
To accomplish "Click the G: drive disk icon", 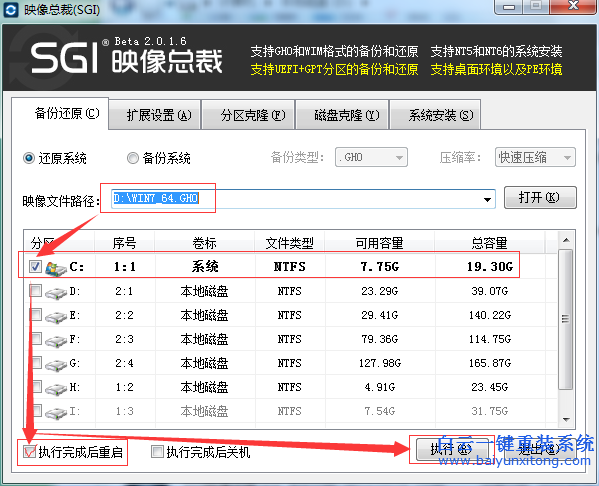I will pyautogui.click(x=56, y=365).
